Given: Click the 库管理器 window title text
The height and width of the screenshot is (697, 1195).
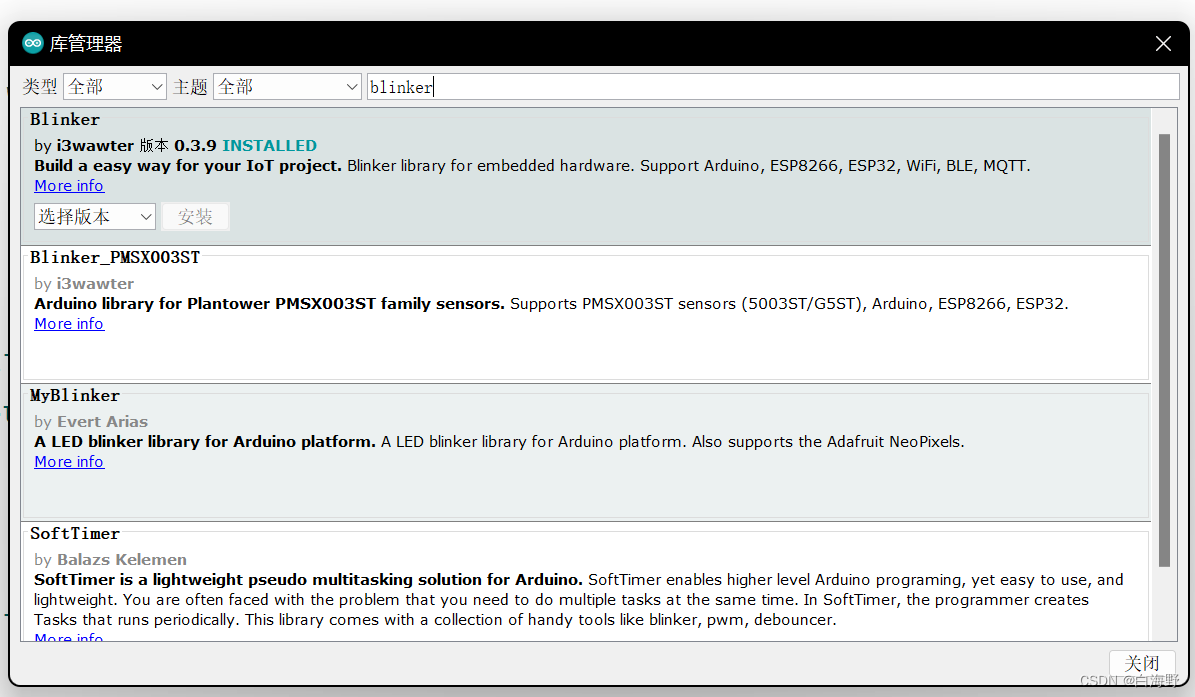Looking at the screenshot, I should [x=86, y=43].
